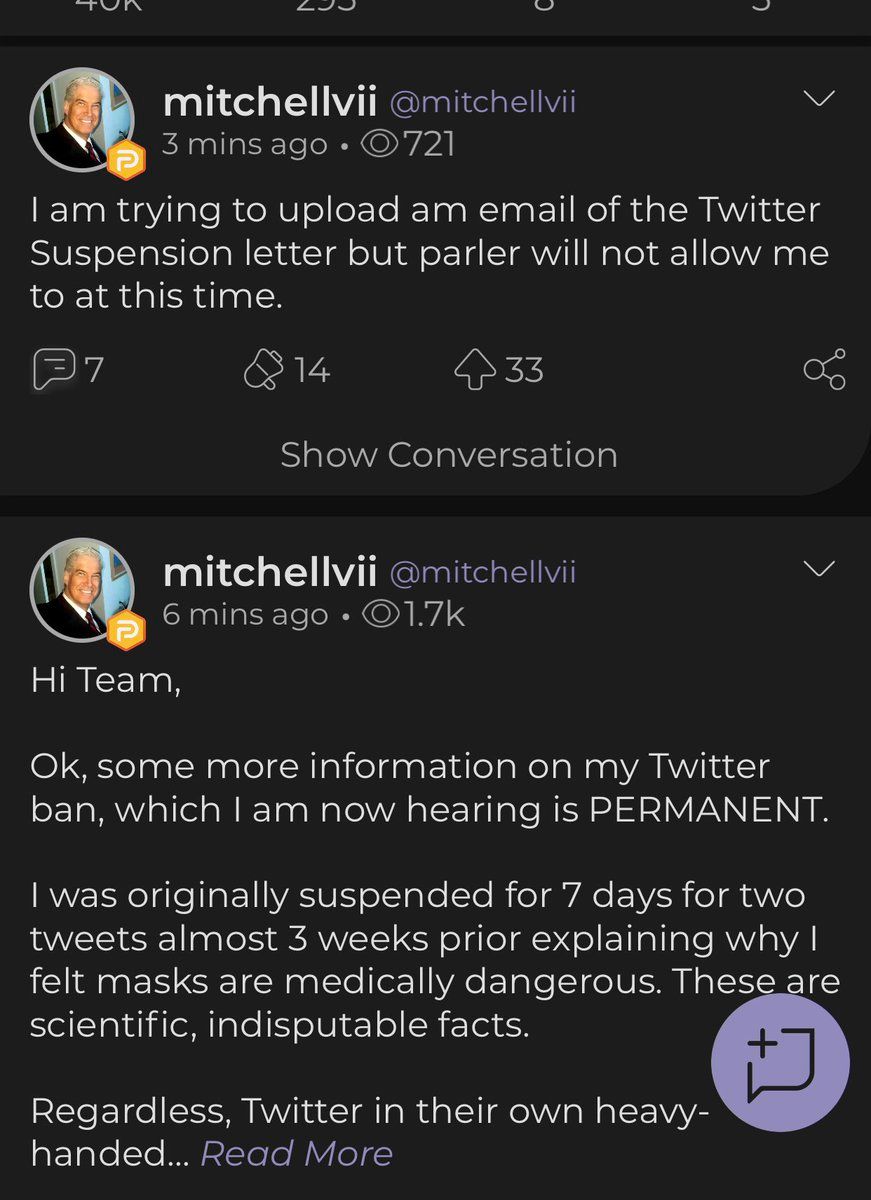Tap gold Parler badge on second avatar
The width and height of the screenshot is (871, 1200).
pyautogui.click(x=126, y=631)
